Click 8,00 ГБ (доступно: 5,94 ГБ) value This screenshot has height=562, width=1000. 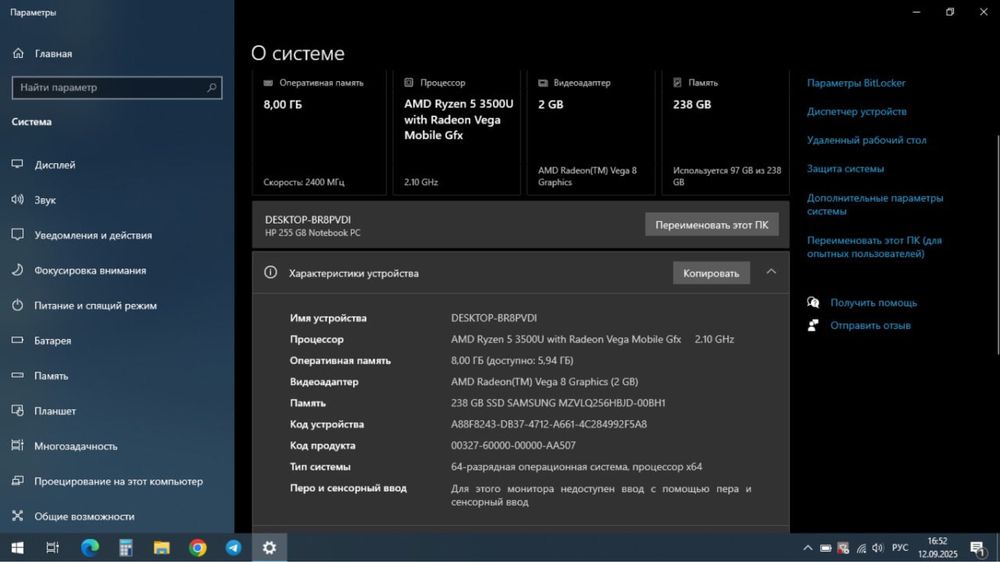click(x=512, y=360)
